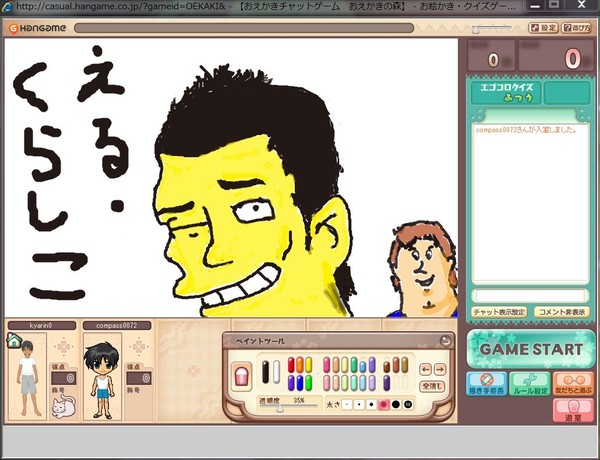Click the エゴコロクイズ ふつう mode tab
This screenshot has width=600, height=460.
coord(506,92)
